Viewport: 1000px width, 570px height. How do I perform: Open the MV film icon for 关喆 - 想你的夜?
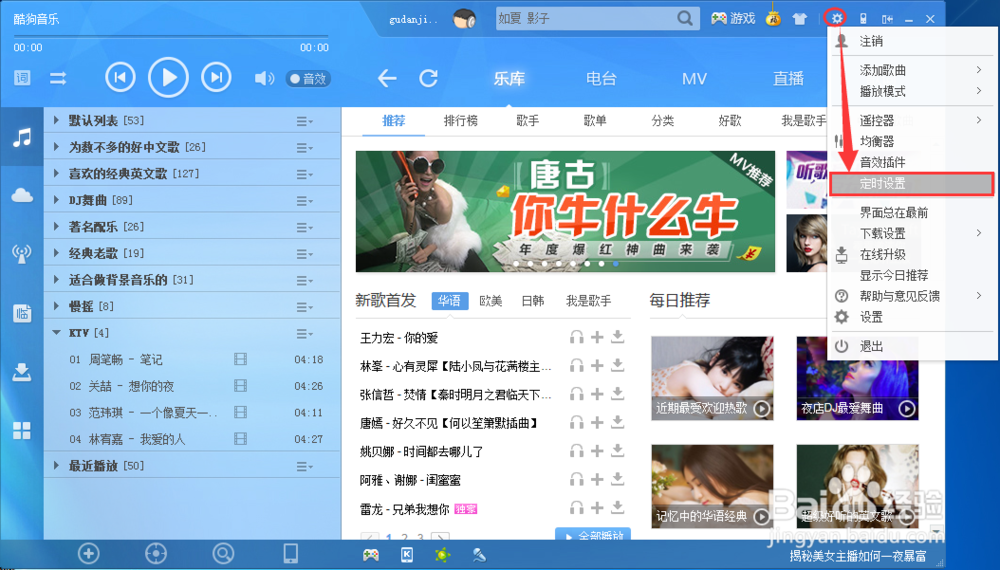click(x=240, y=386)
